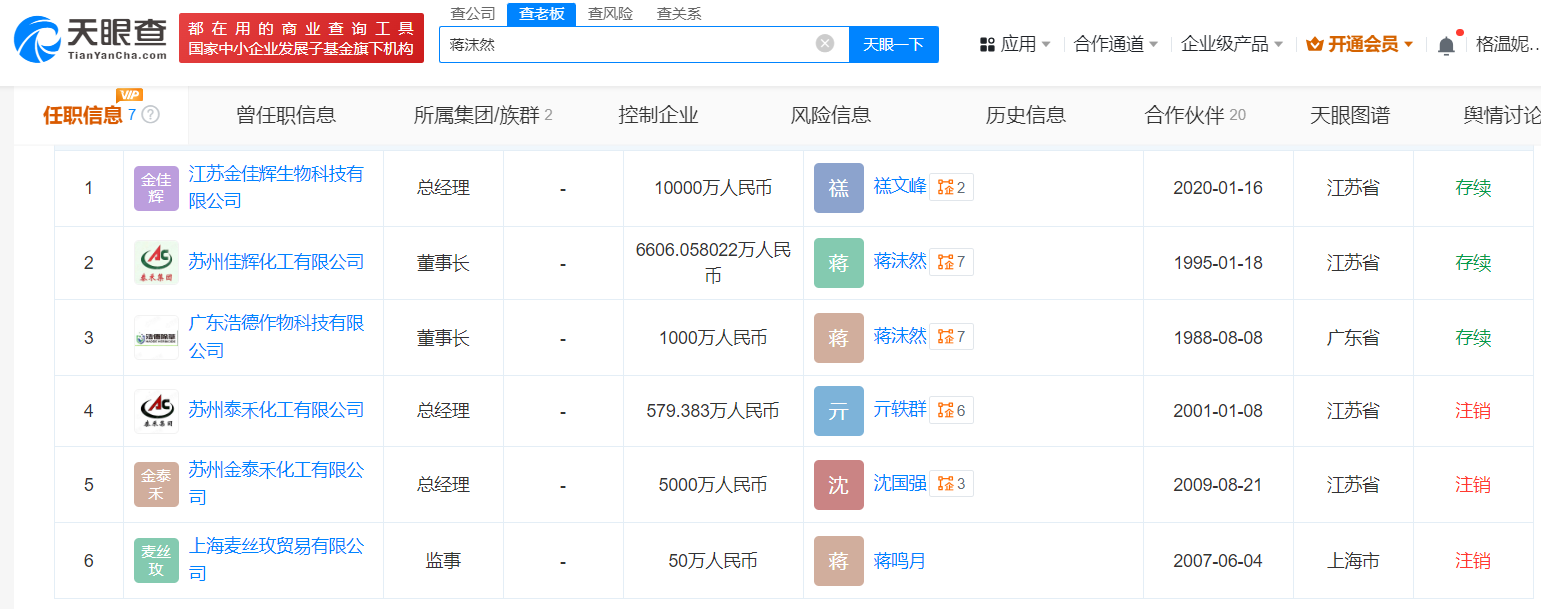The height and width of the screenshot is (609, 1541).
Task: Expand the 合作通道 dropdown
Action: pyautogui.click(x=1116, y=44)
